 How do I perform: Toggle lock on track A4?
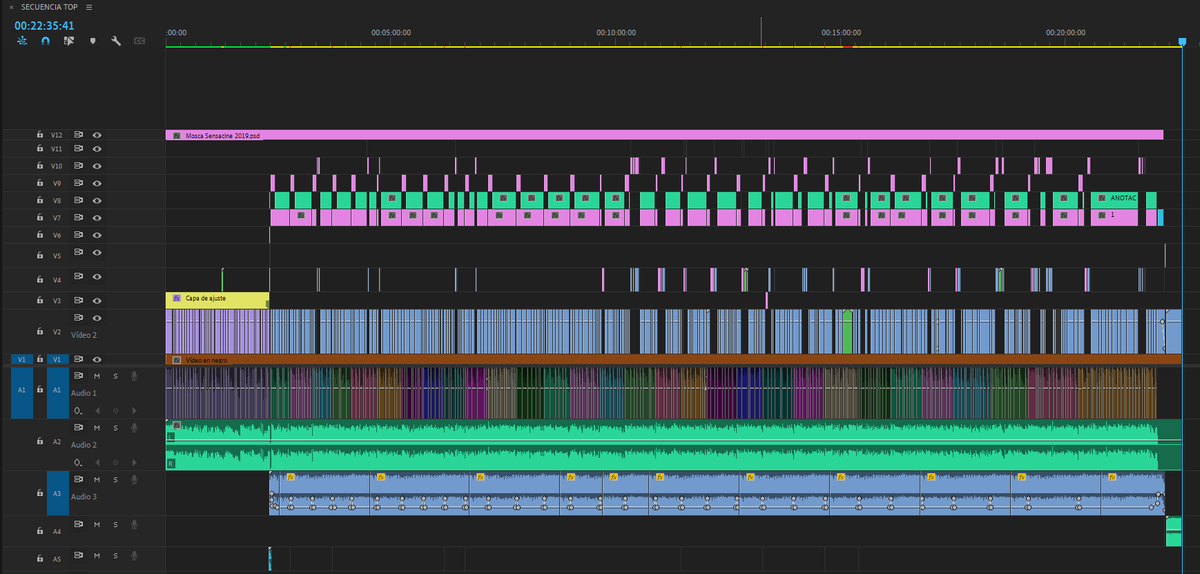[40, 531]
